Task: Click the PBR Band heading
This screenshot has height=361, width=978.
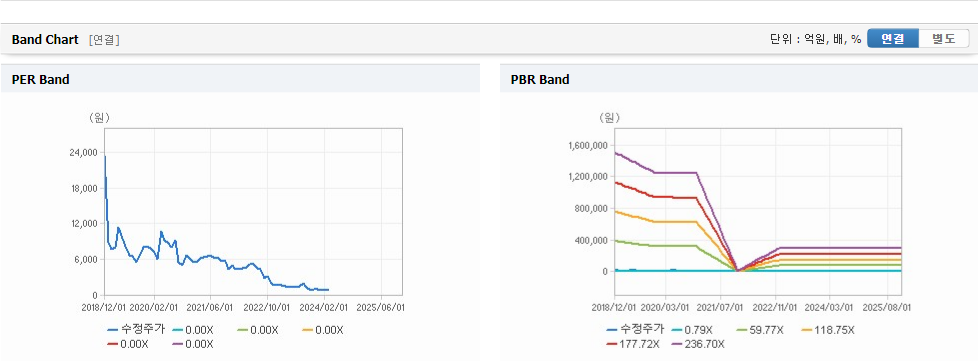Action: (540, 80)
